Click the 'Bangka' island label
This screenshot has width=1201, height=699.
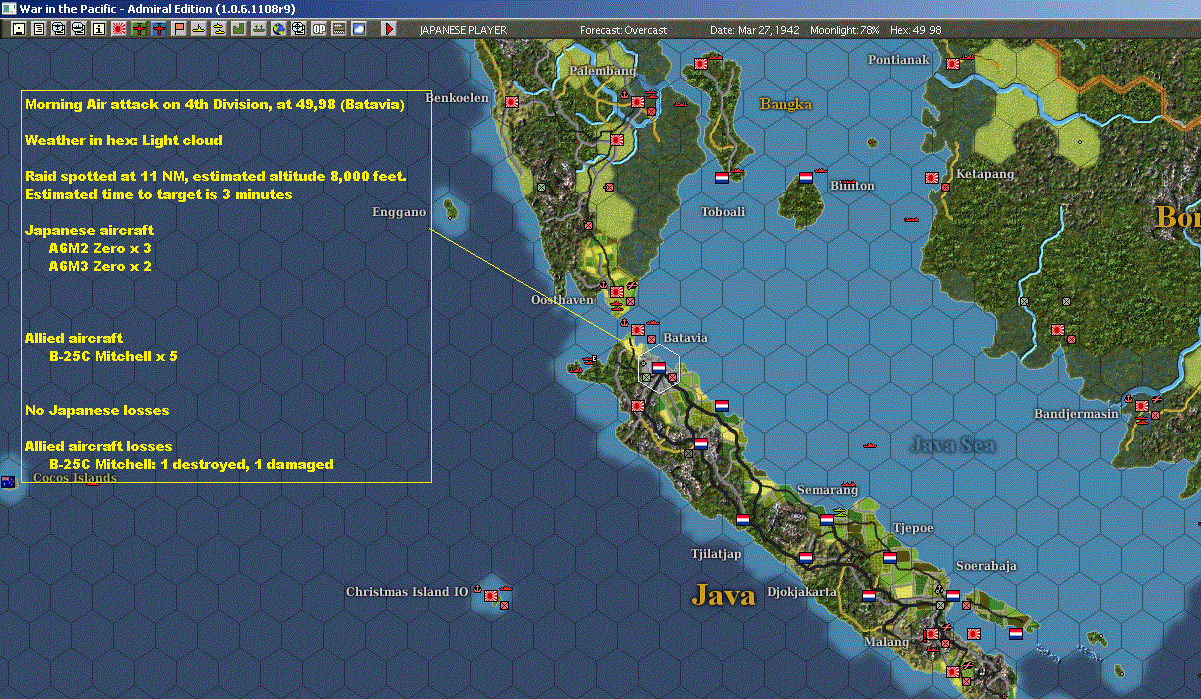point(786,104)
